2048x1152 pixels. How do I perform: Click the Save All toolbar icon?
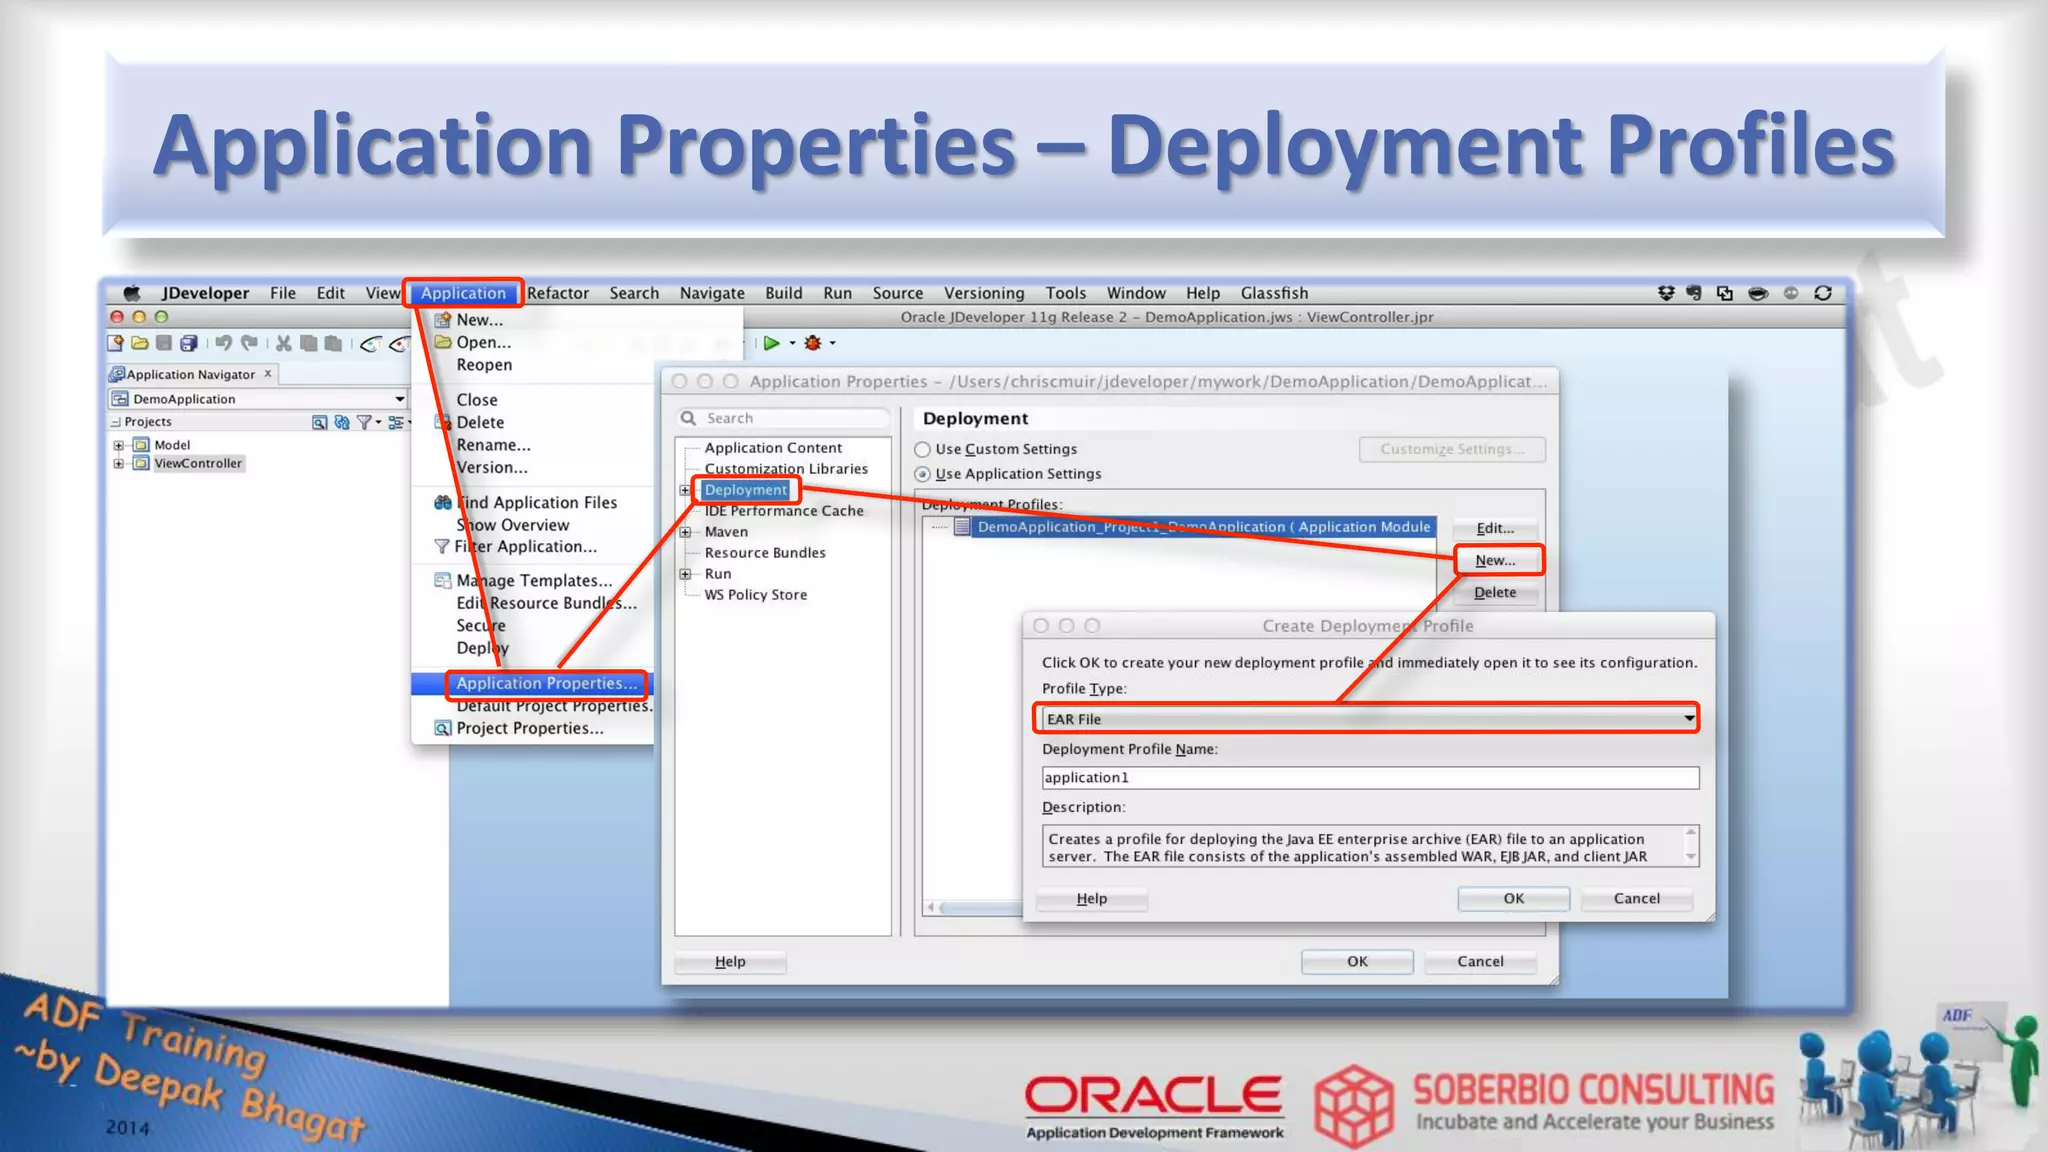point(188,343)
